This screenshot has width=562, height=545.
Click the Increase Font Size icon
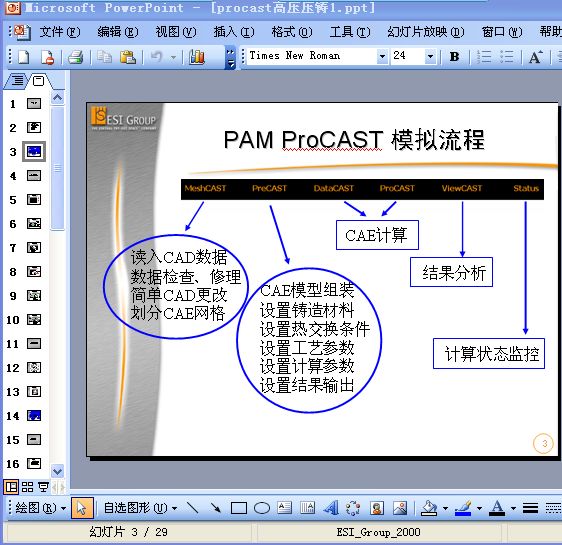(535, 57)
